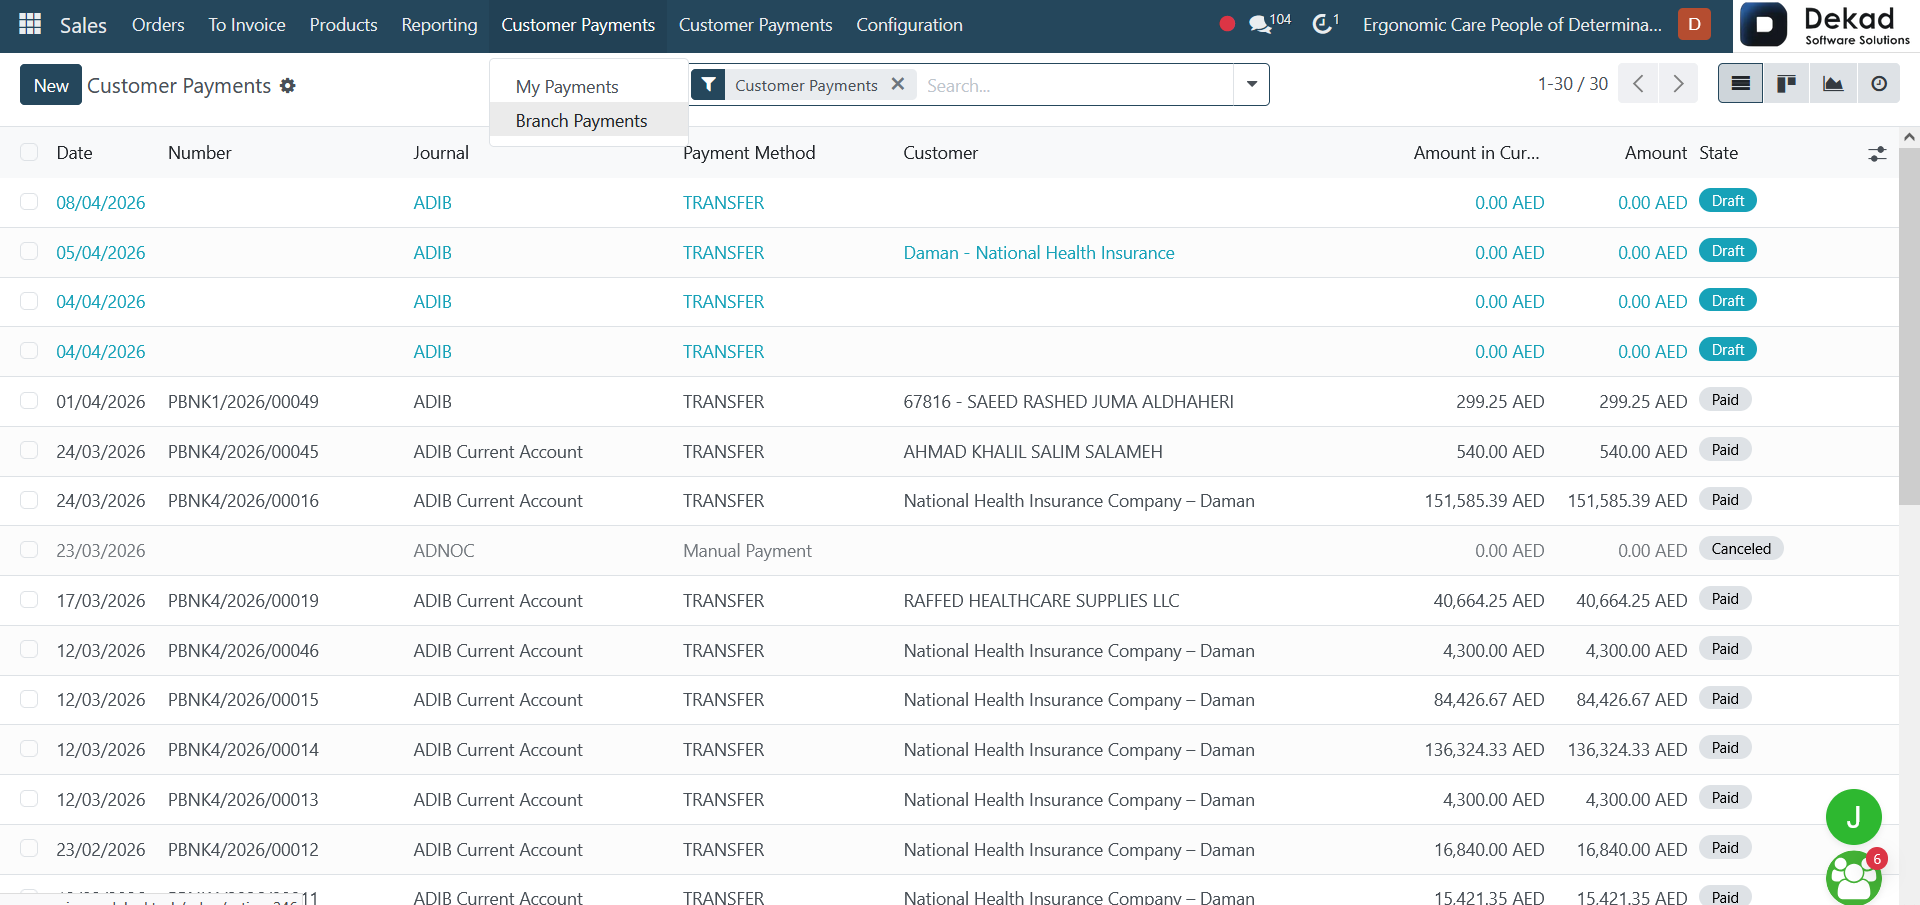The width and height of the screenshot is (1920, 905).
Task: Select the 05/04/2026 Daman payment checkbox
Action: point(29,252)
